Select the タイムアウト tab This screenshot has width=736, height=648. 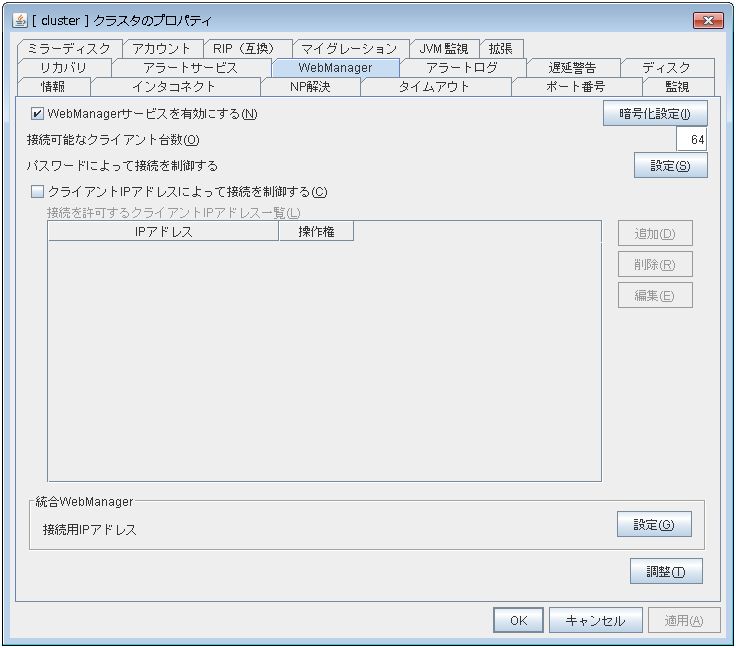[x=434, y=86]
